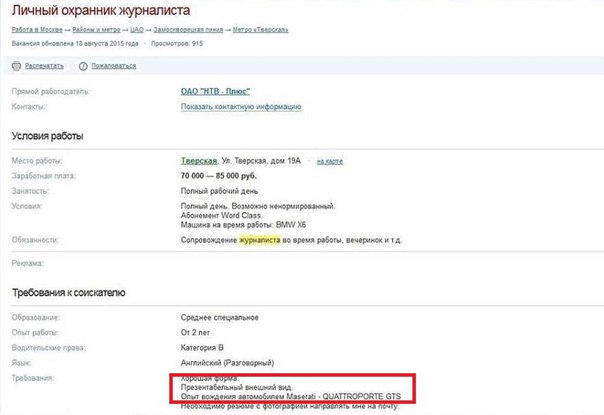Open the на карте map link

pyautogui.click(x=329, y=161)
